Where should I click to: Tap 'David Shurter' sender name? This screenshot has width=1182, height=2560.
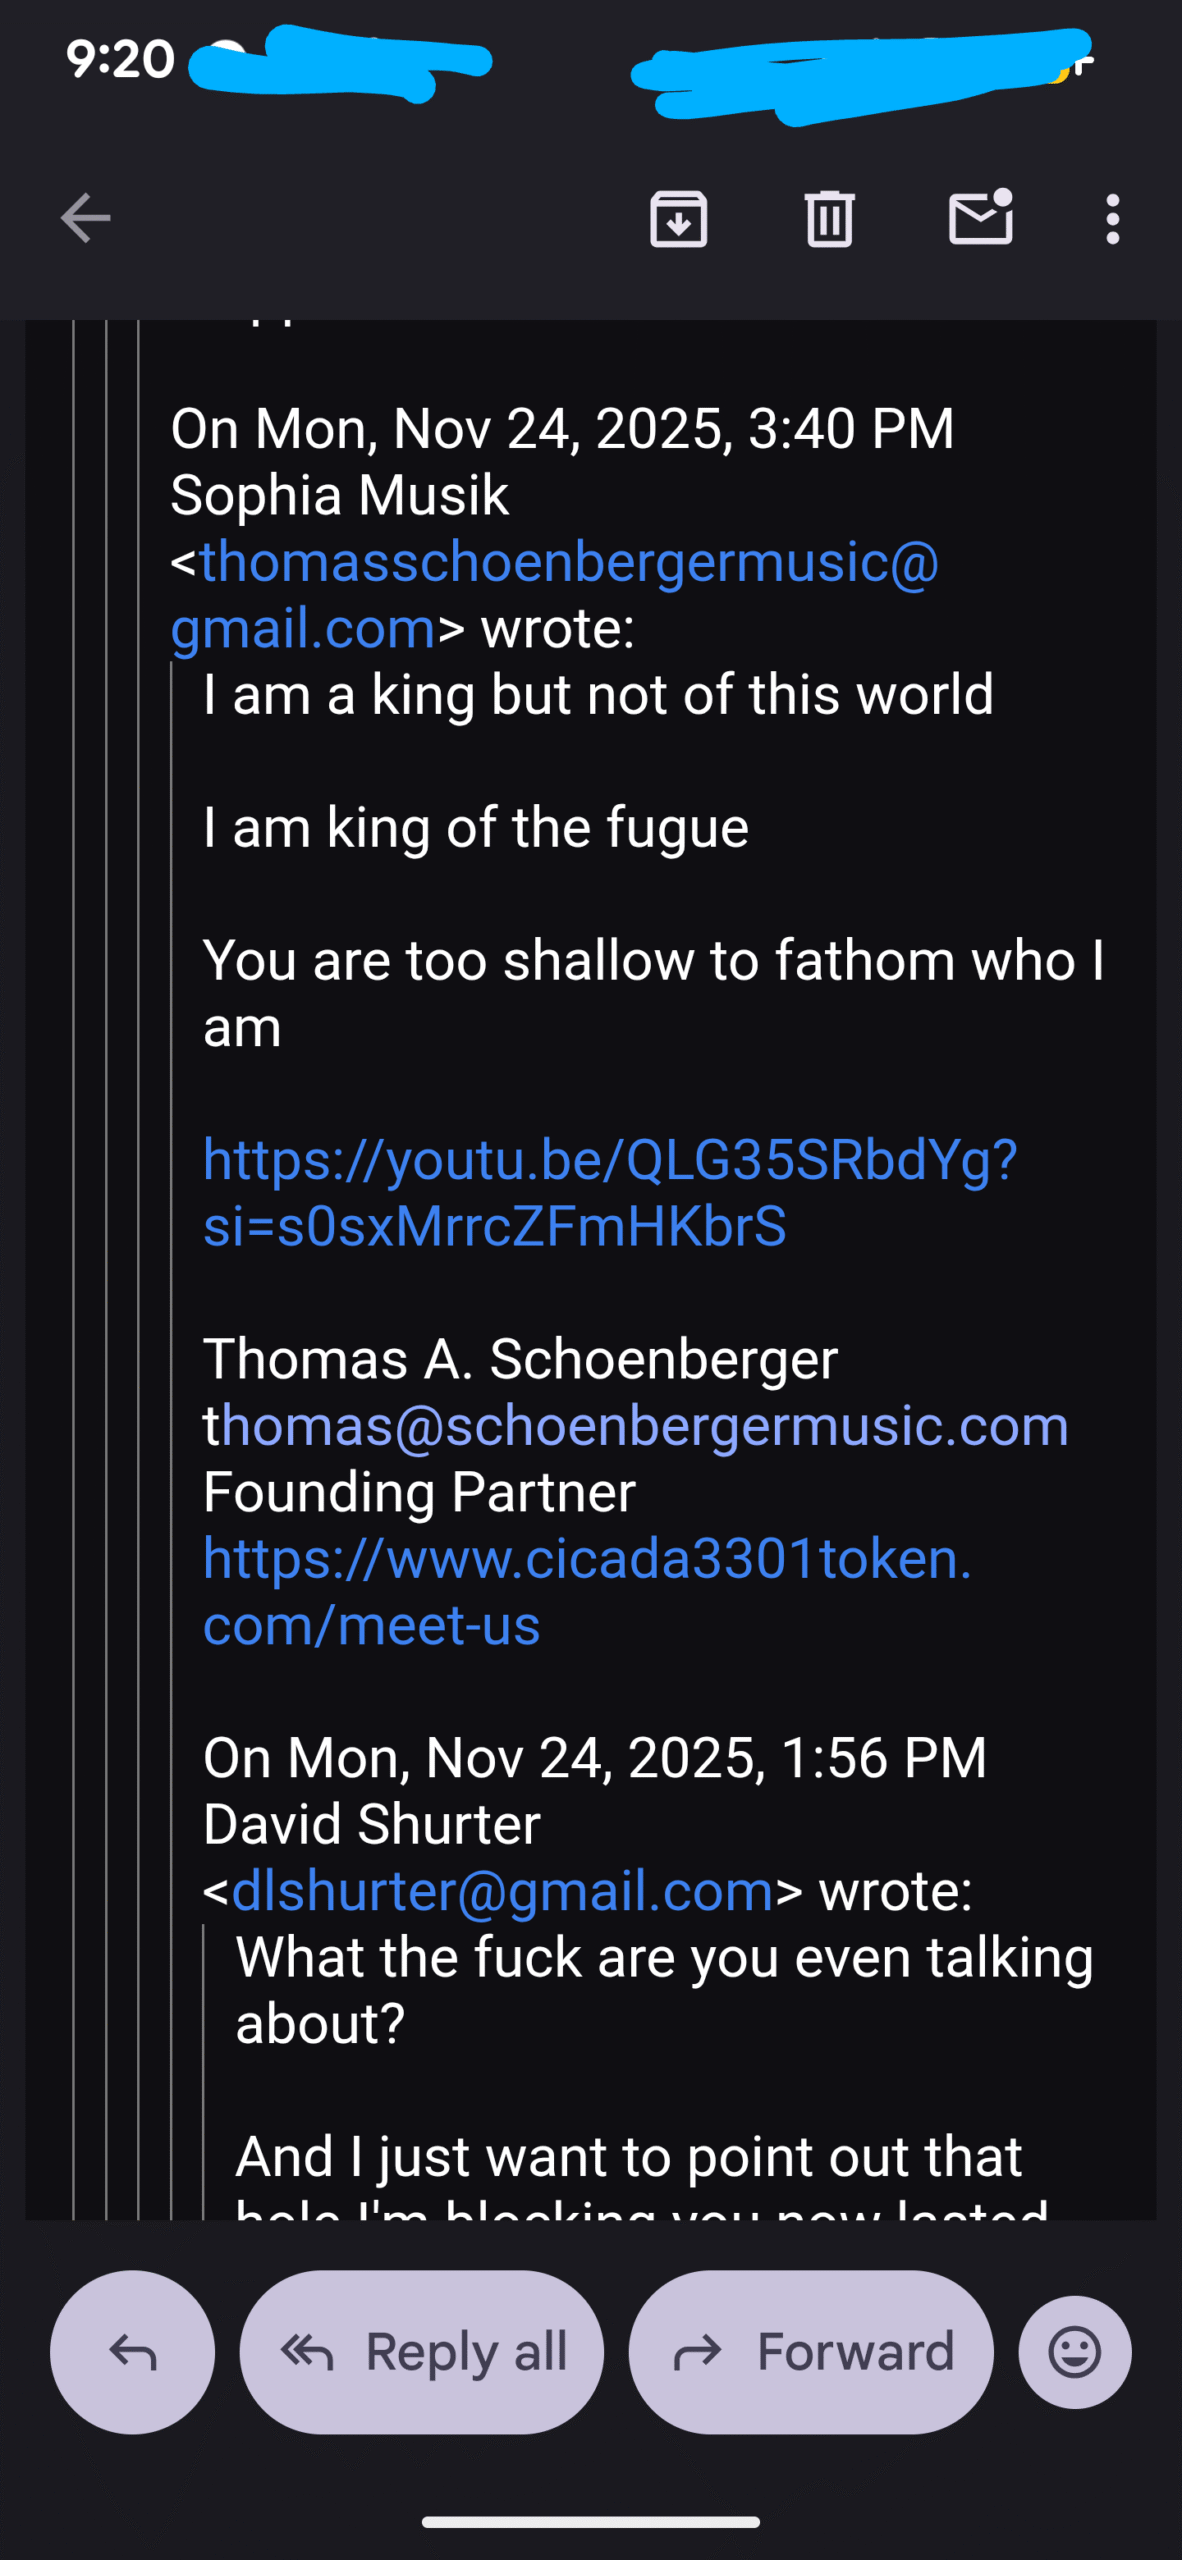(371, 1824)
